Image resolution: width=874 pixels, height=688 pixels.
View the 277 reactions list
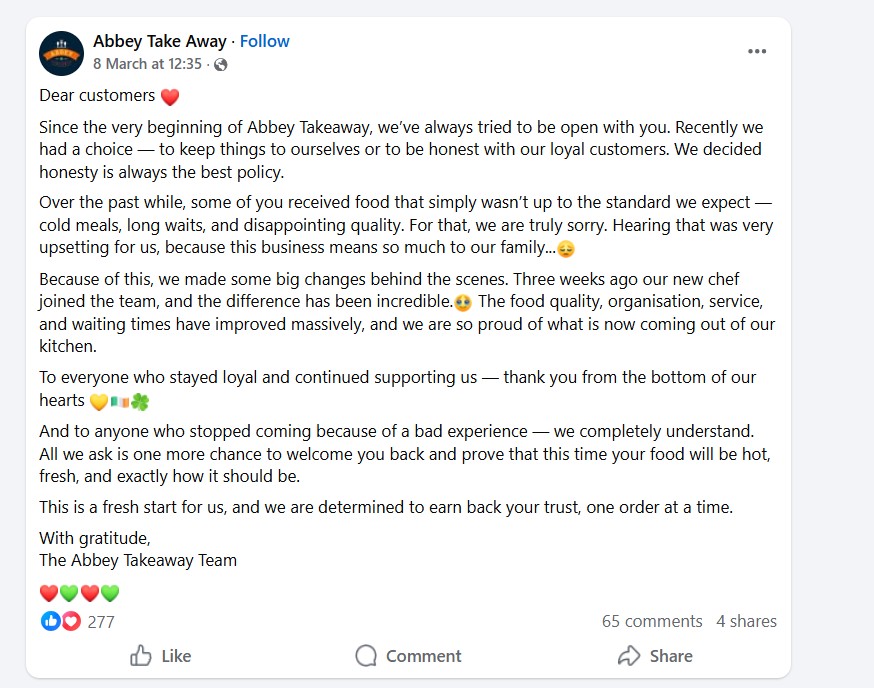(101, 621)
